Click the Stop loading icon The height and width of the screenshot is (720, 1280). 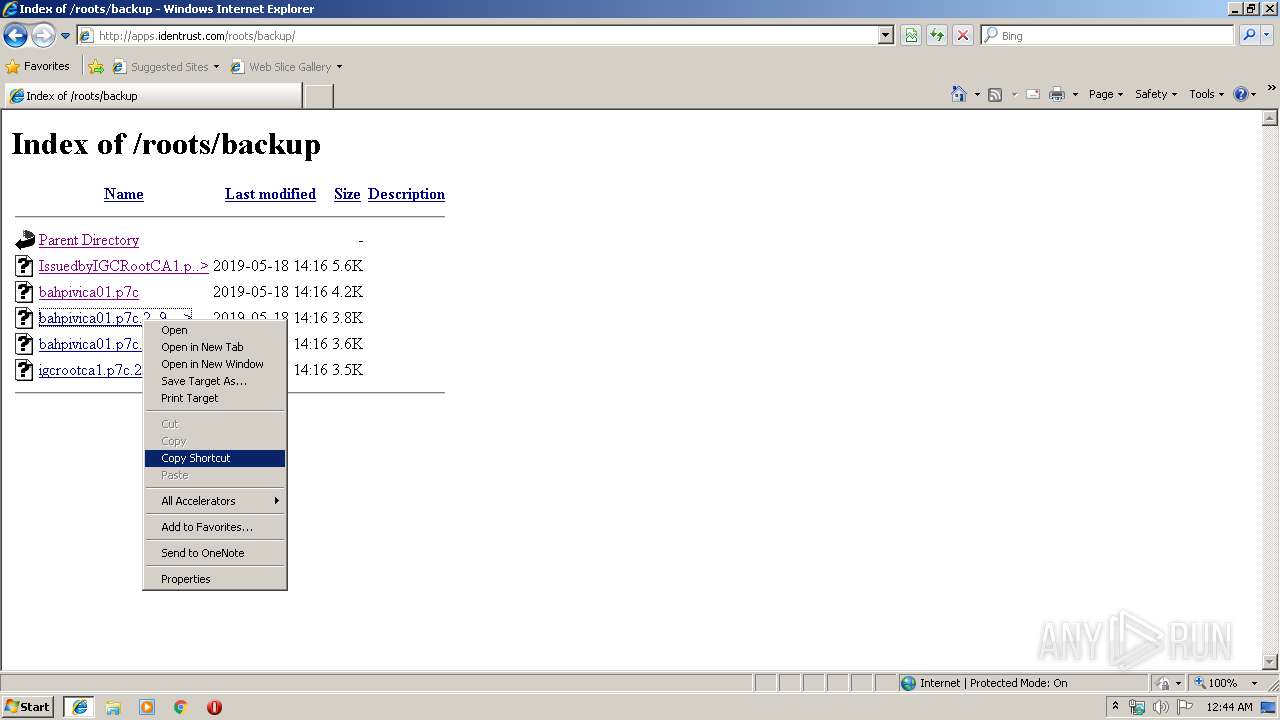click(963, 36)
